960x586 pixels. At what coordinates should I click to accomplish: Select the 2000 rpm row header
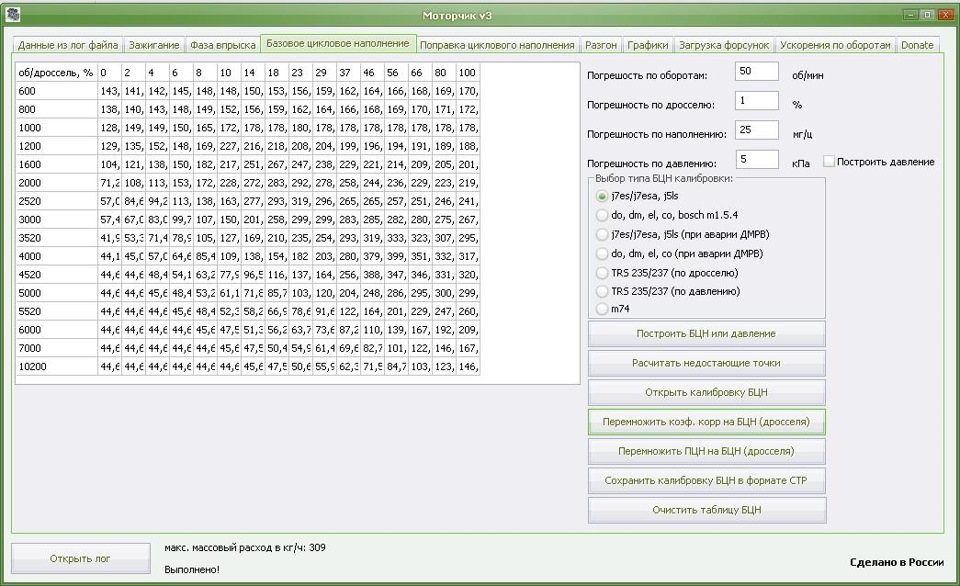pos(56,183)
